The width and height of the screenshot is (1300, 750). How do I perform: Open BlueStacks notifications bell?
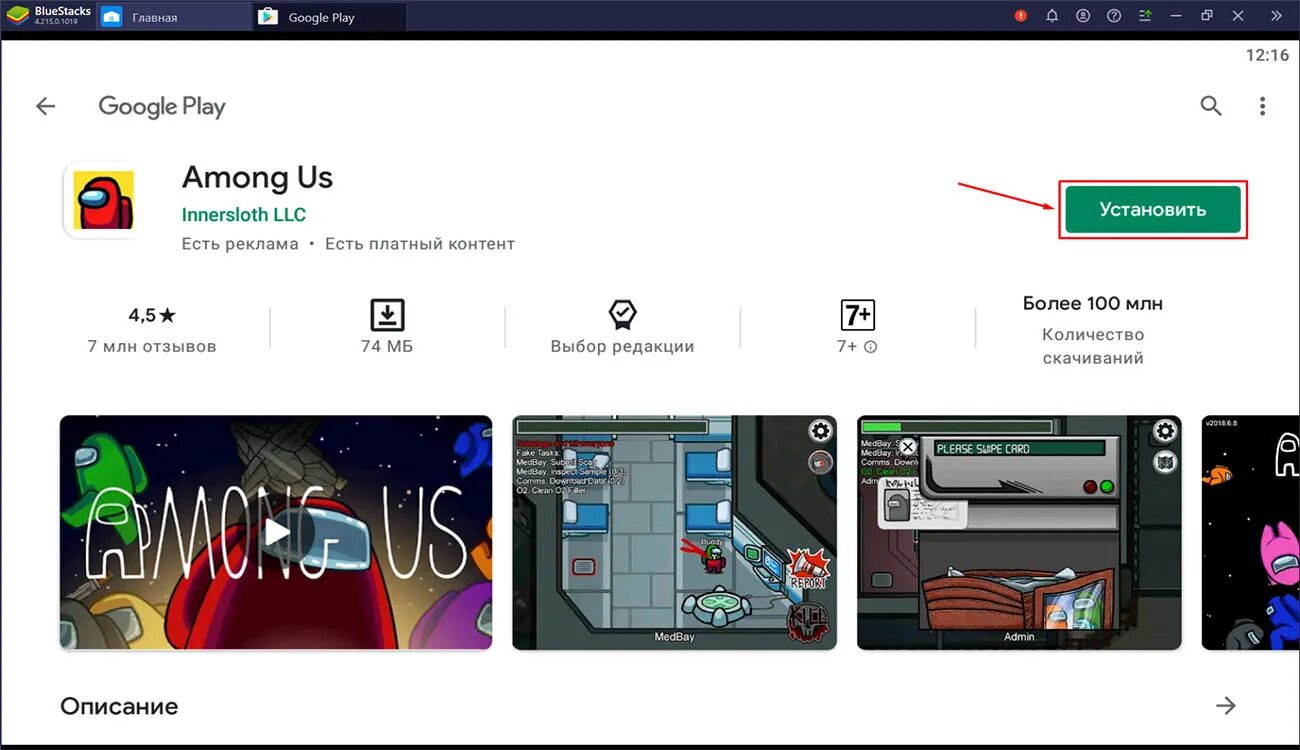point(1052,16)
